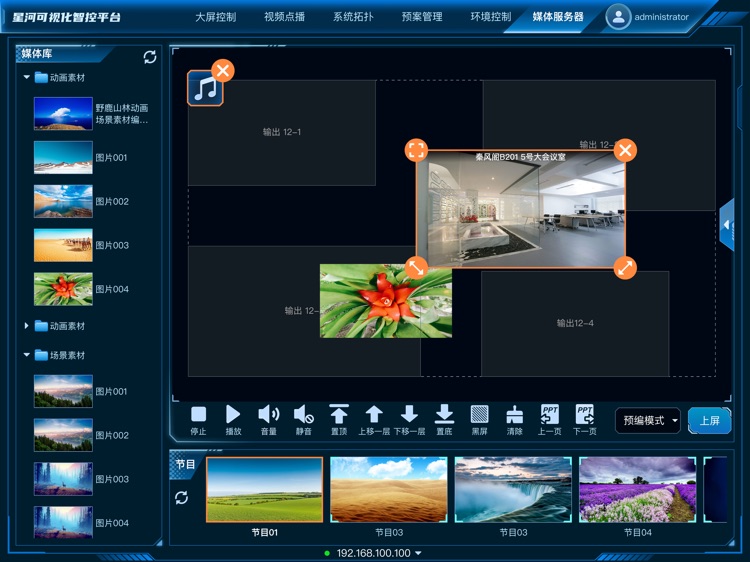This screenshot has width=750, height=562.
Task: Click PPT 上一页 previous page icon
Action: [x=550, y=415]
